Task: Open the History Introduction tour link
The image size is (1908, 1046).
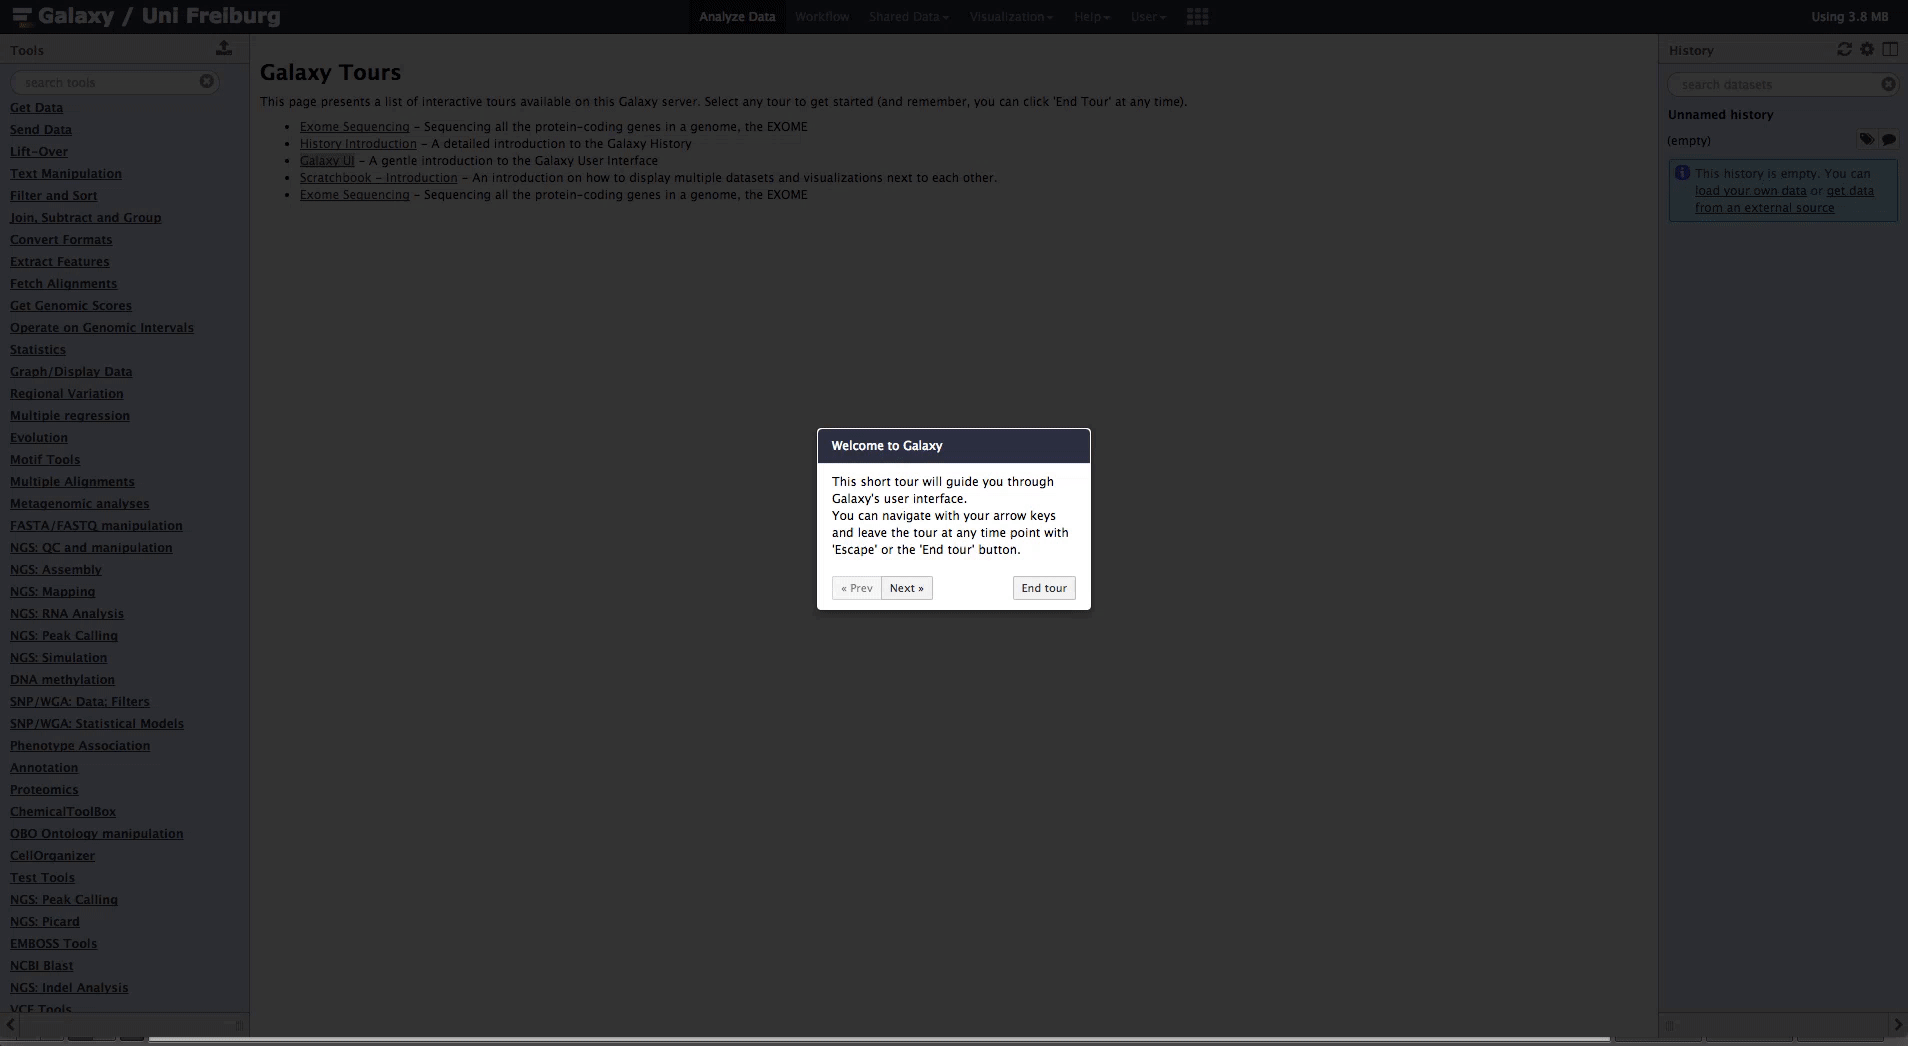Action: coord(358,144)
